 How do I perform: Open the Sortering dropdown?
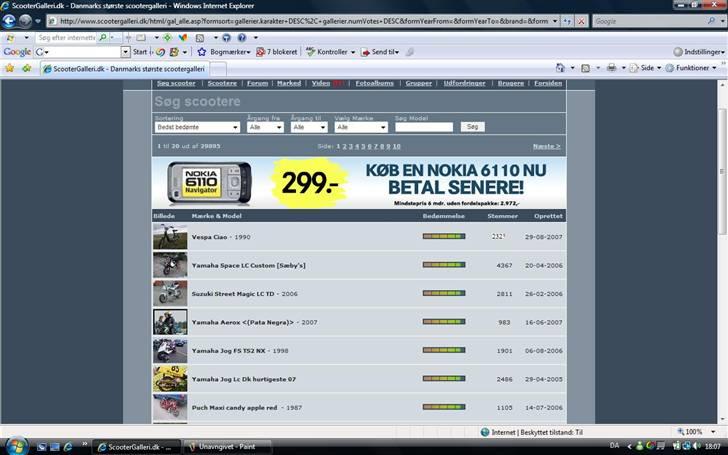click(x=196, y=127)
